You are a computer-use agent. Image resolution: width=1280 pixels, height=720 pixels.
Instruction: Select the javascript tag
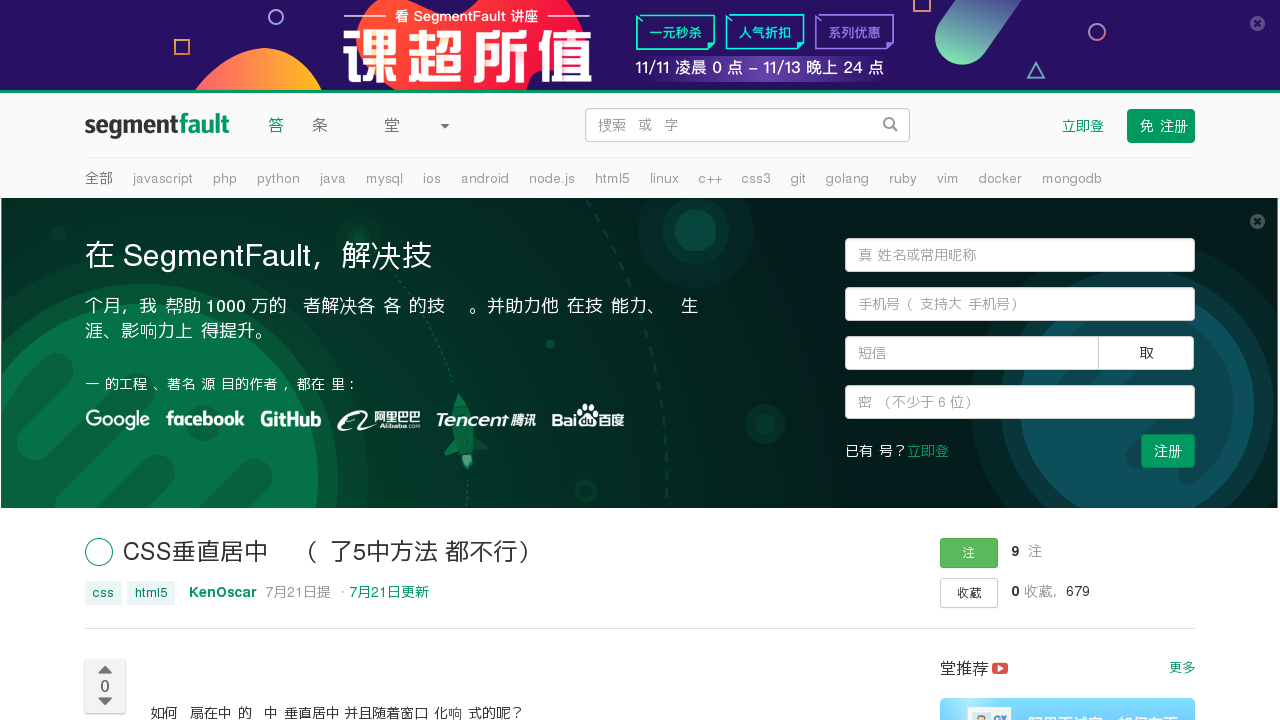[163, 178]
